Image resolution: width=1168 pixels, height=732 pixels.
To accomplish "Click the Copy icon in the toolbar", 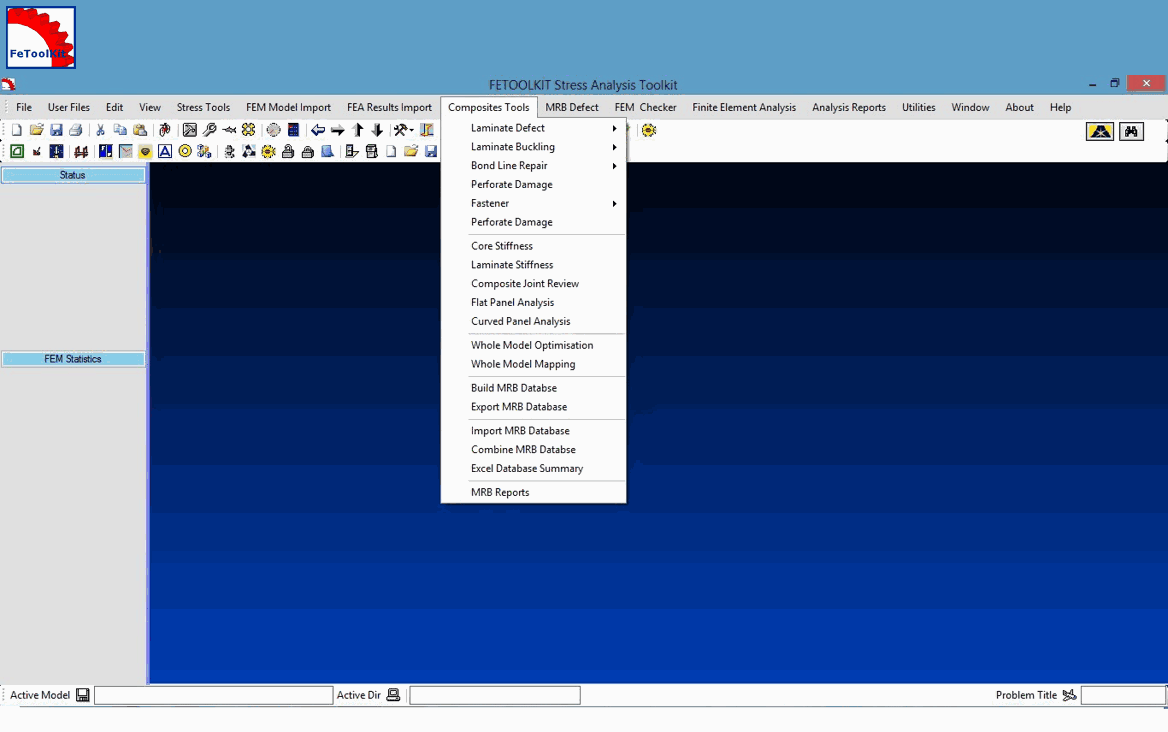I will (120, 130).
